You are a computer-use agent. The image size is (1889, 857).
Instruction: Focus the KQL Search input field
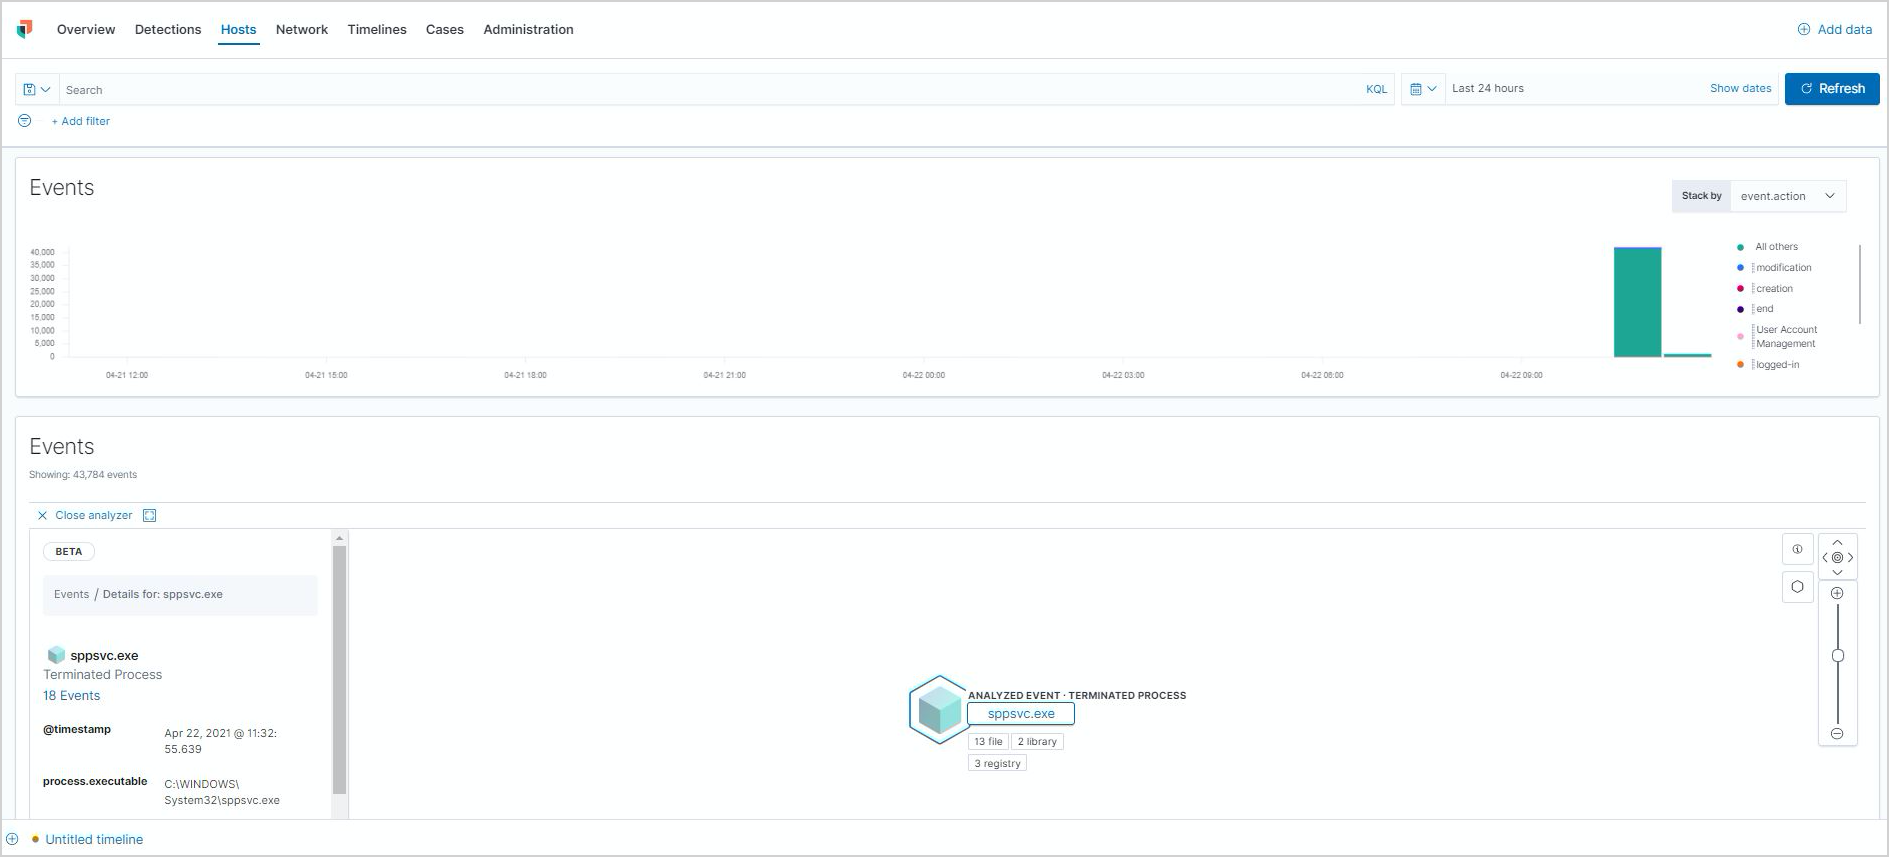(x=710, y=90)
